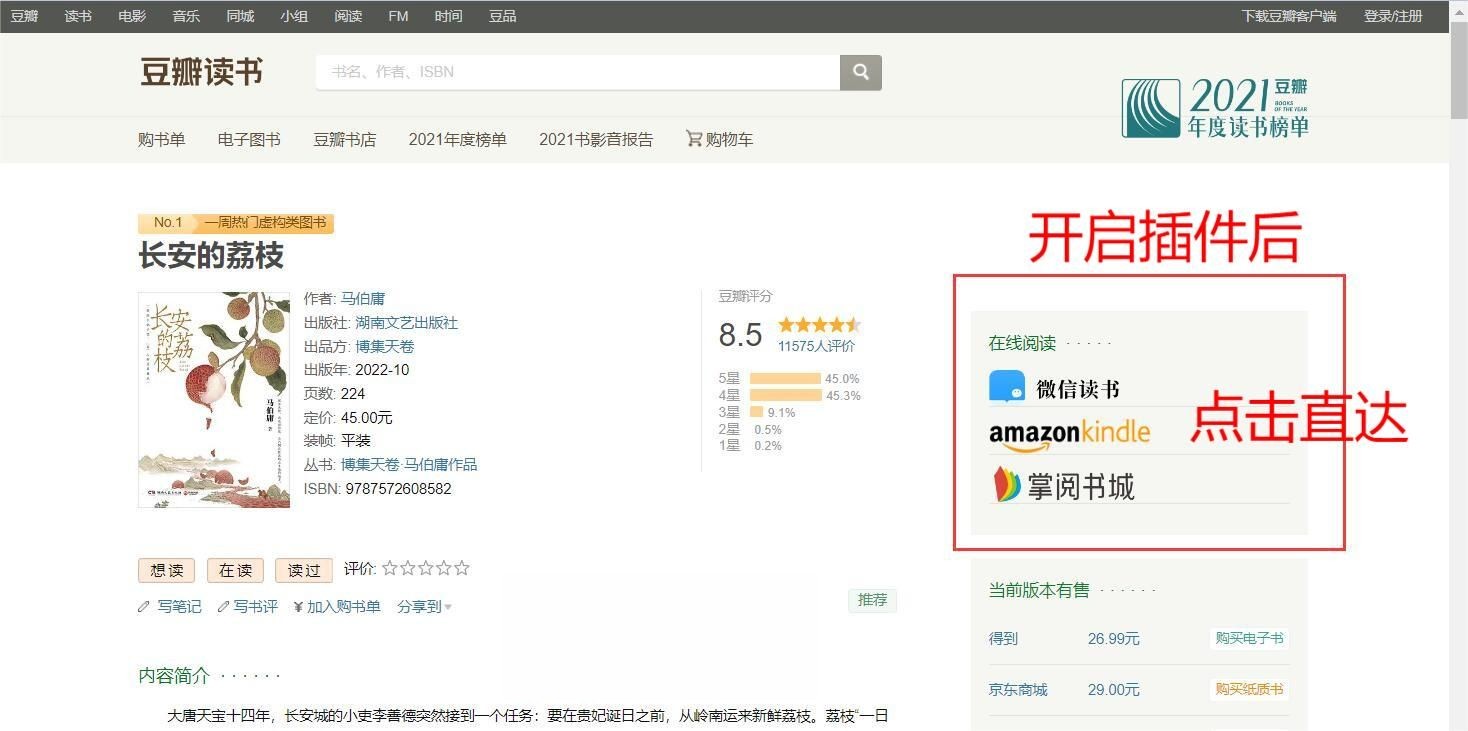This screenshot has width=1468, height=731.
Task: Open 博集天卷 producer link
Action: pos(385,346)
